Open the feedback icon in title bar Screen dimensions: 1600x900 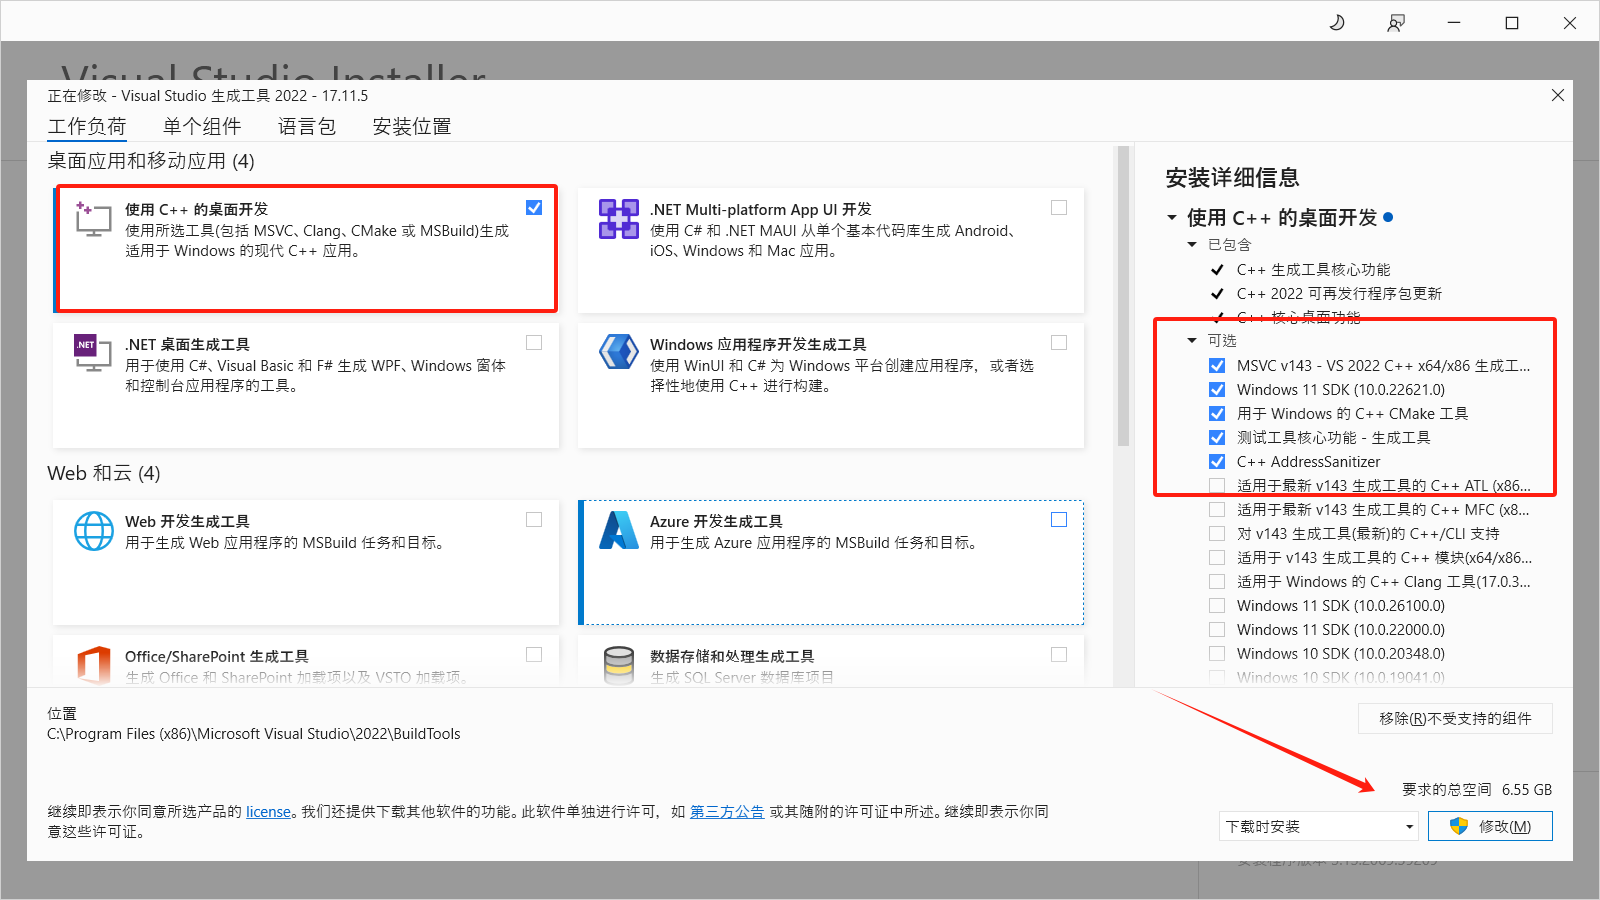[1396, 22]
